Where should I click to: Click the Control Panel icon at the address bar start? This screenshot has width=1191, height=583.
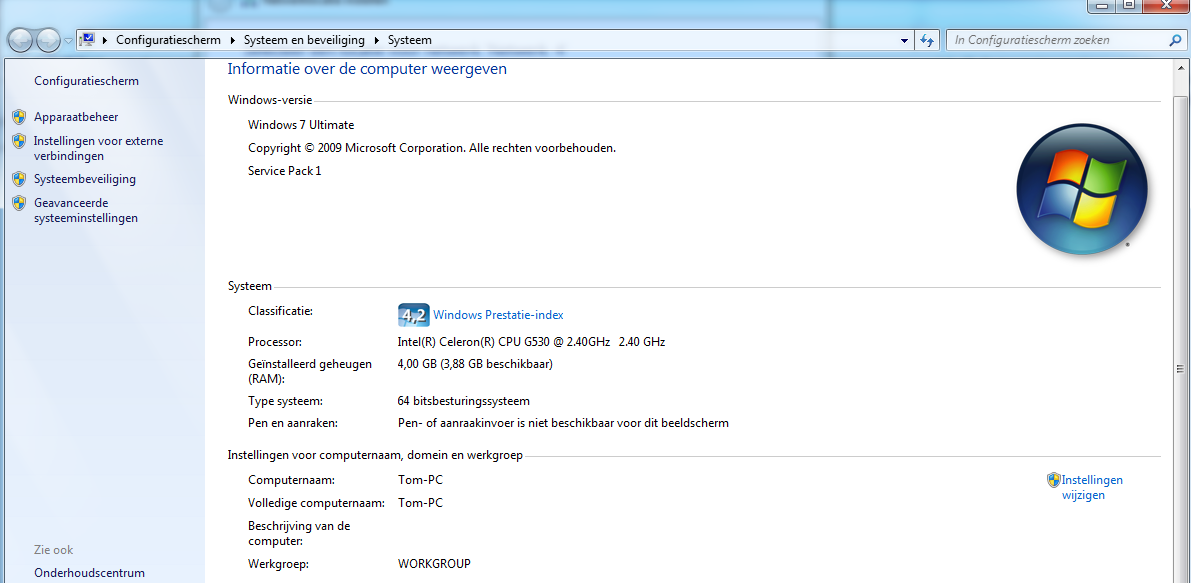[88, 40]
